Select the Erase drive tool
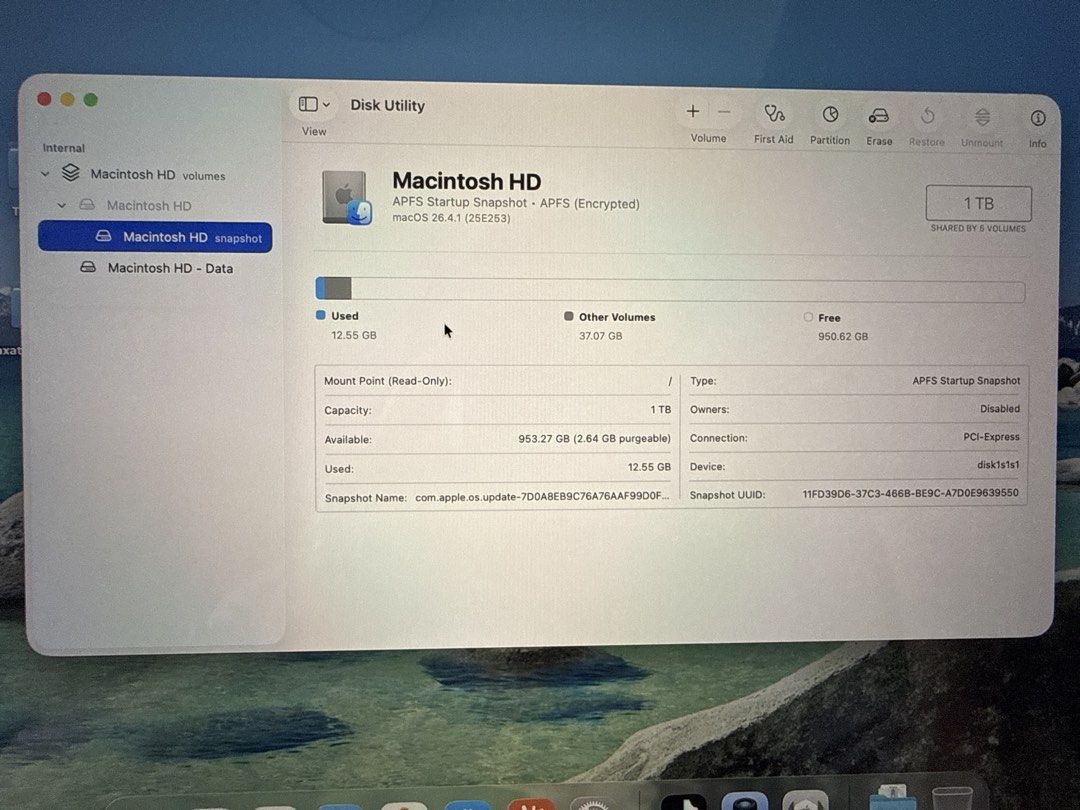The height and width of the screenshot is (810, 1080). tap(879, 116)
